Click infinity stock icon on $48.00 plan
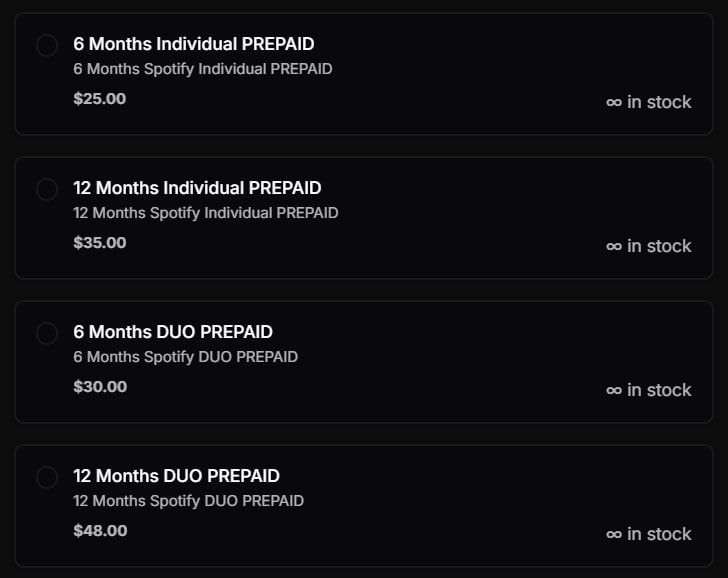 pyautogui.click(x=614, y=534)
